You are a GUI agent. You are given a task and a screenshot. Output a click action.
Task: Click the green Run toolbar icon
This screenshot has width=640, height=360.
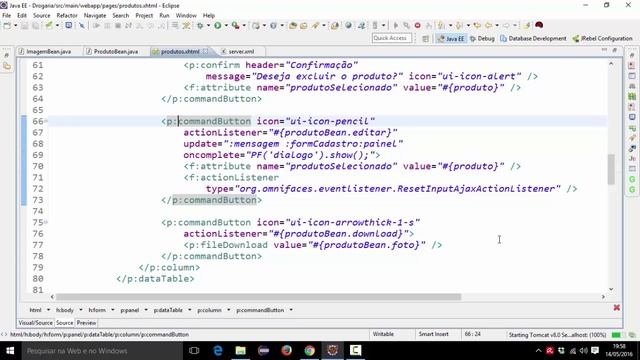[x=218, y=26]
